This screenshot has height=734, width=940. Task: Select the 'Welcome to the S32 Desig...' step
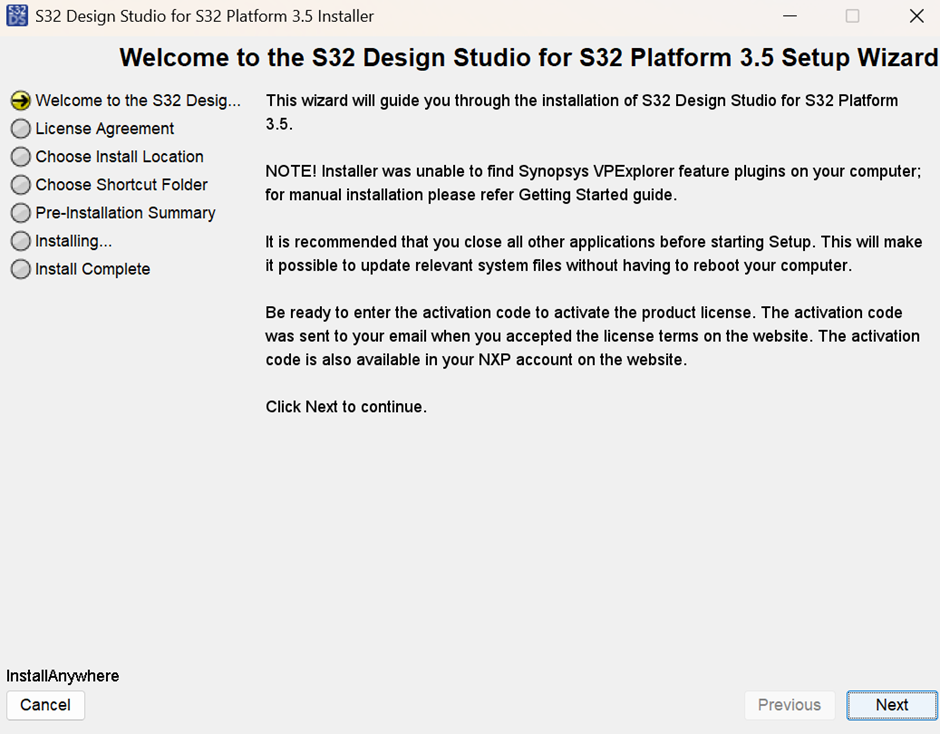click(138, 100)
